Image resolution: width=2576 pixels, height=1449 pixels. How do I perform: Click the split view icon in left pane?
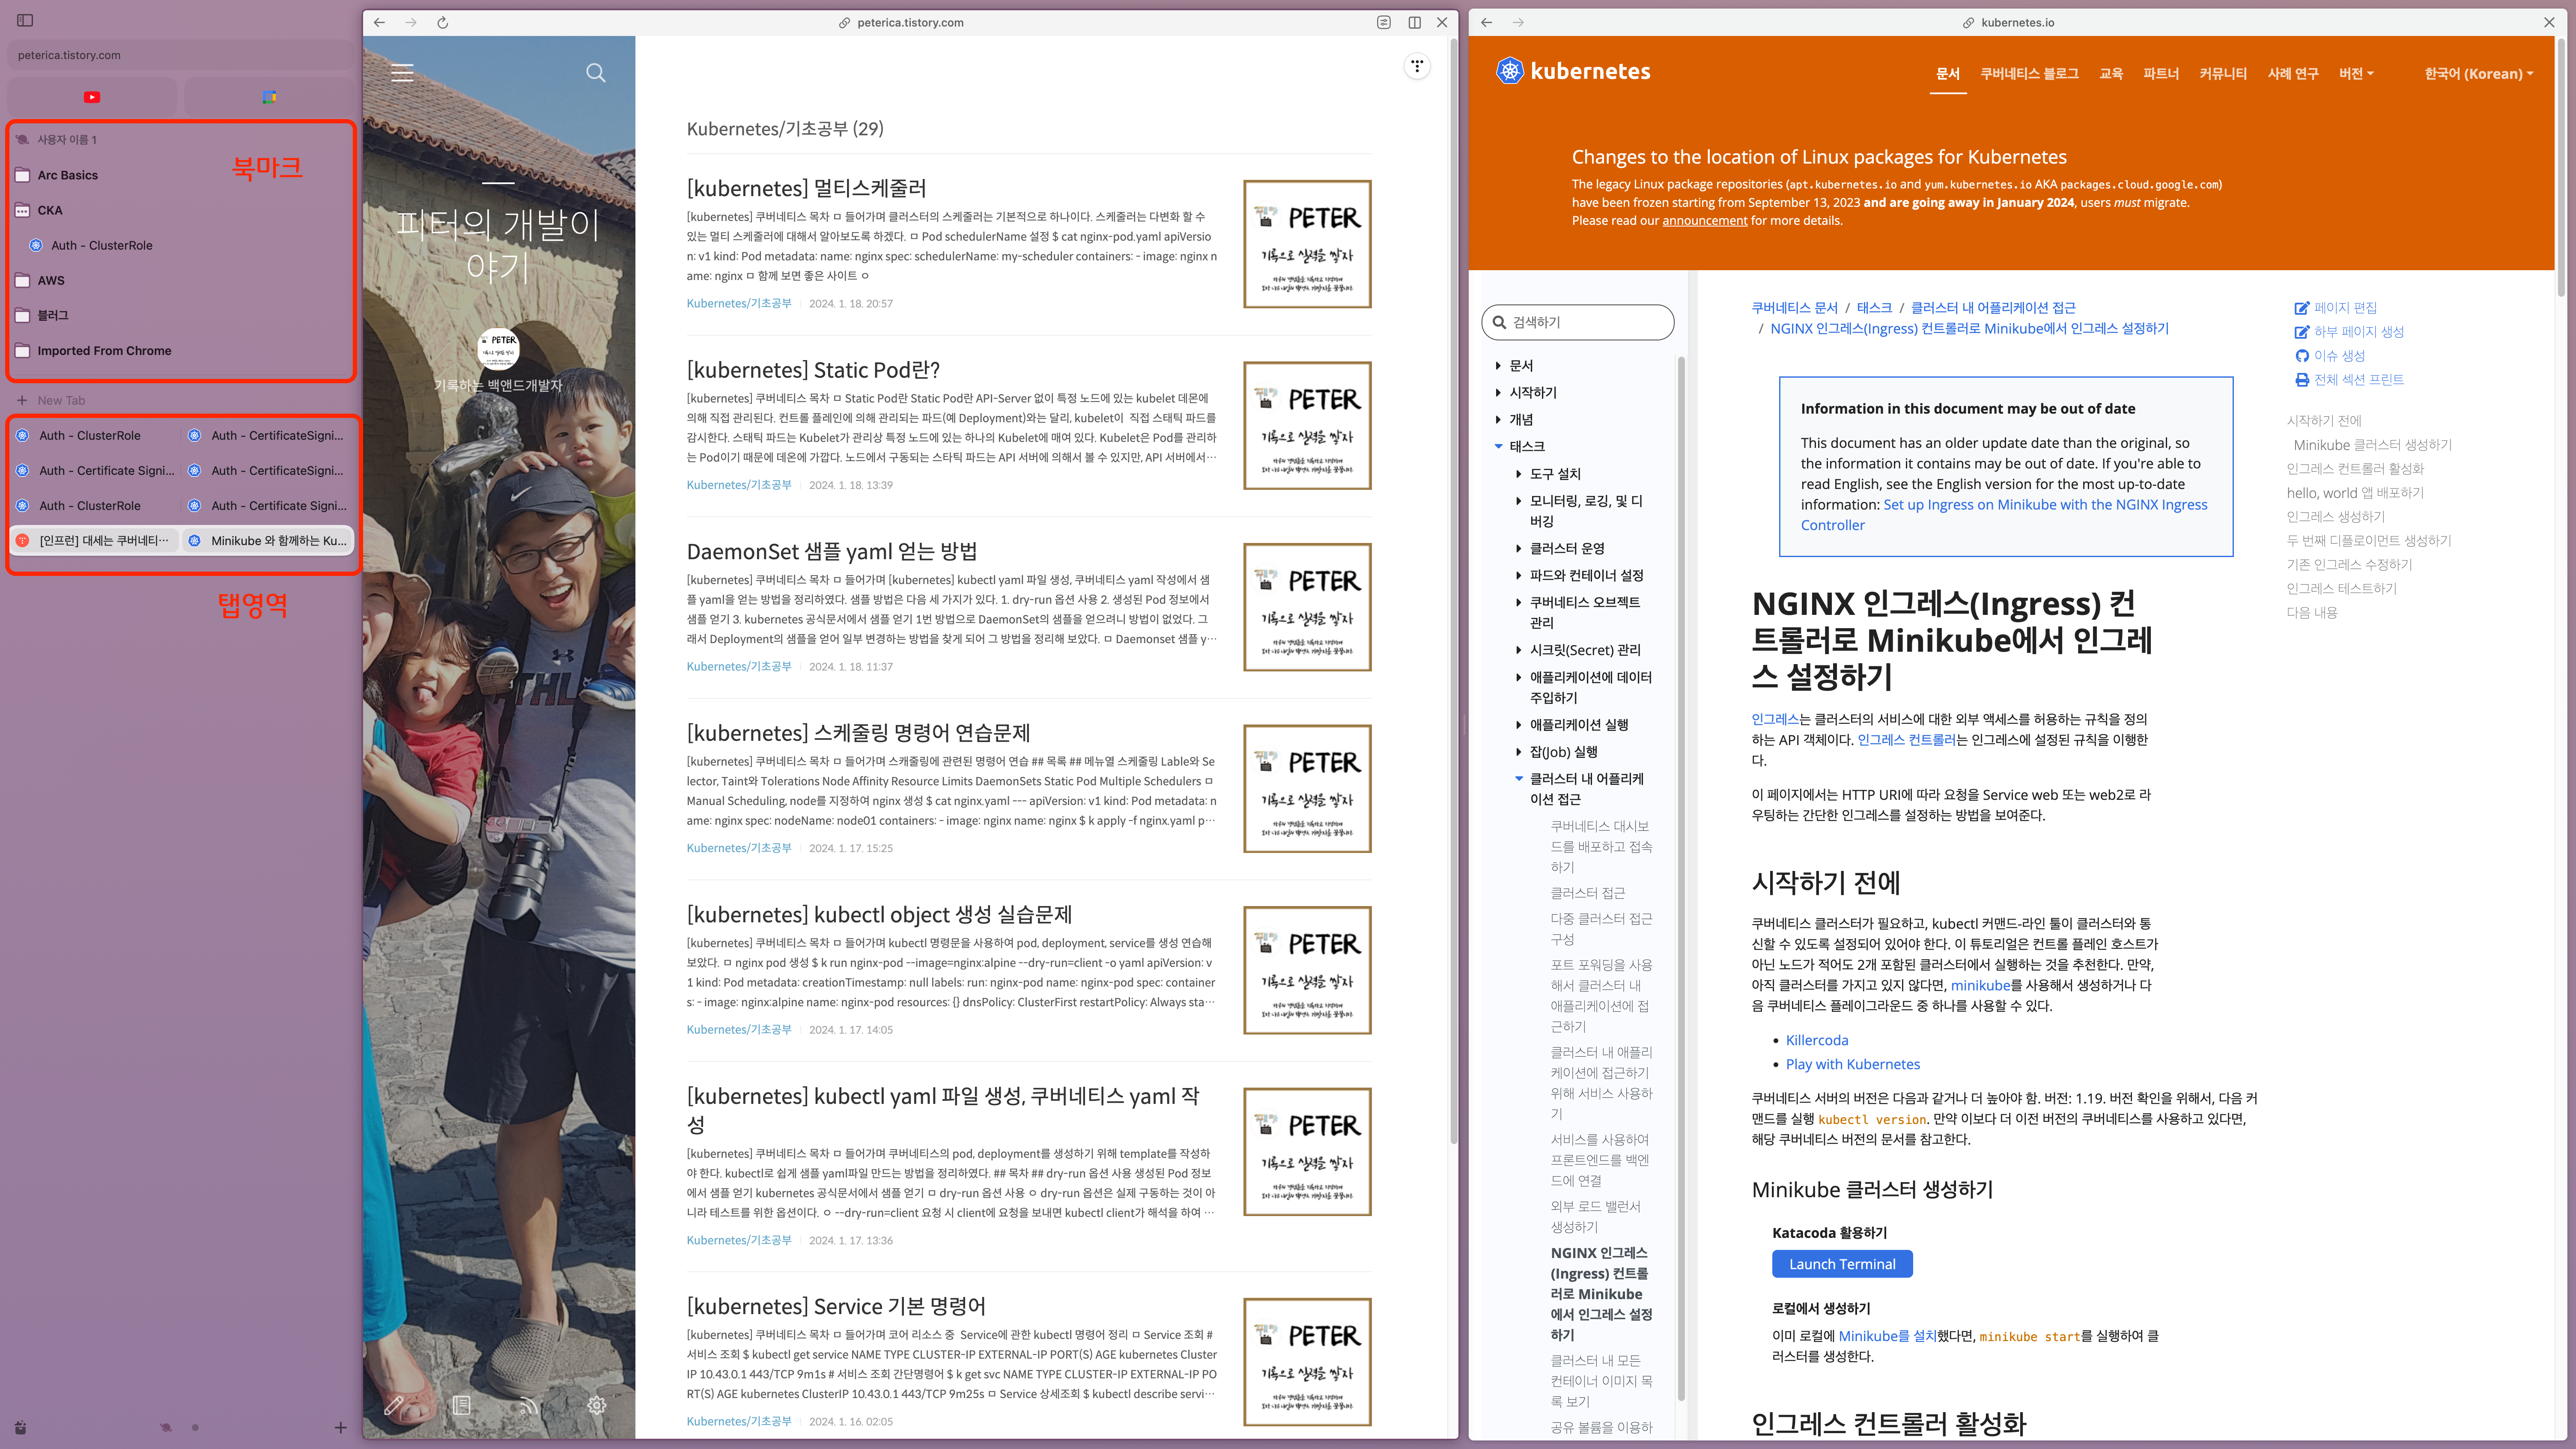coord(1415,22)
